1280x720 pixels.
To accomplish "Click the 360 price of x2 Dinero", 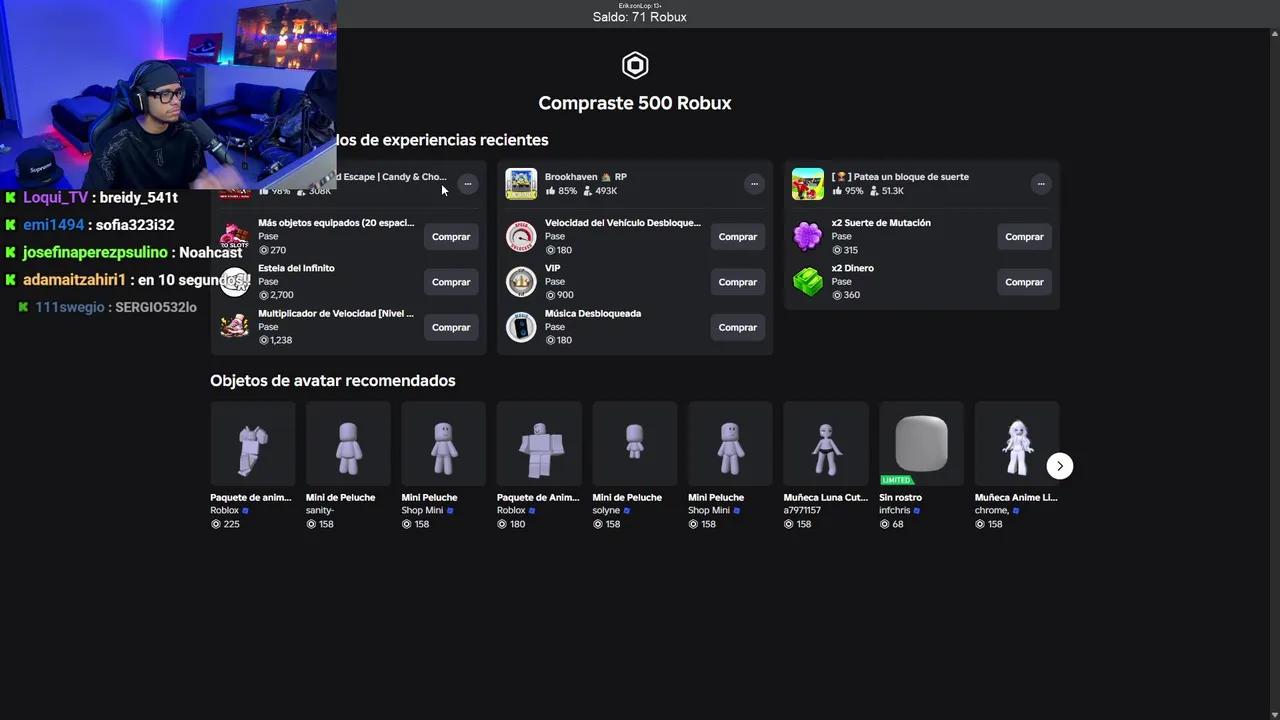I will tap(846, 295).
